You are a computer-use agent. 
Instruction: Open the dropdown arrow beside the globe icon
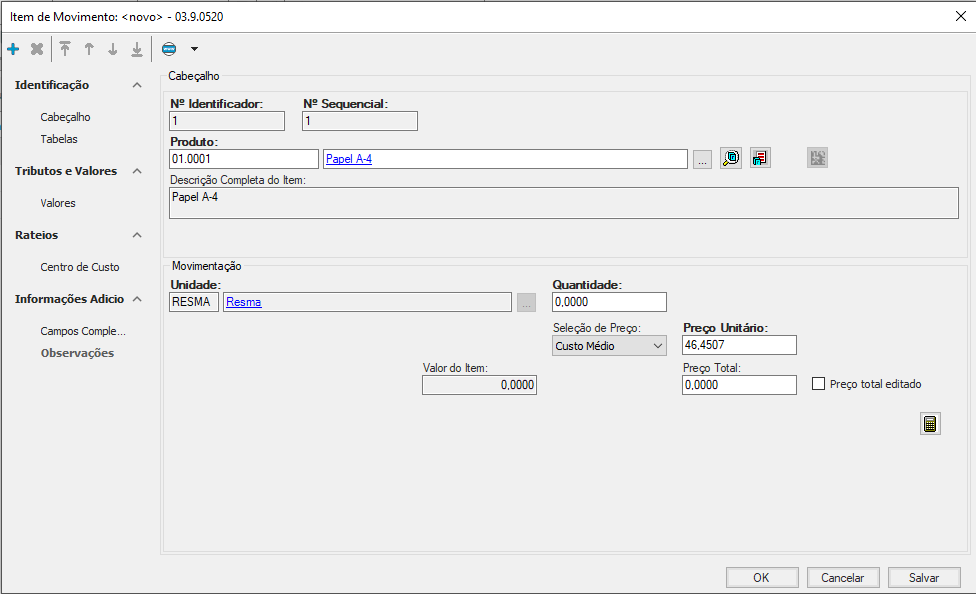pyautogui.click(x=194, y=49)
